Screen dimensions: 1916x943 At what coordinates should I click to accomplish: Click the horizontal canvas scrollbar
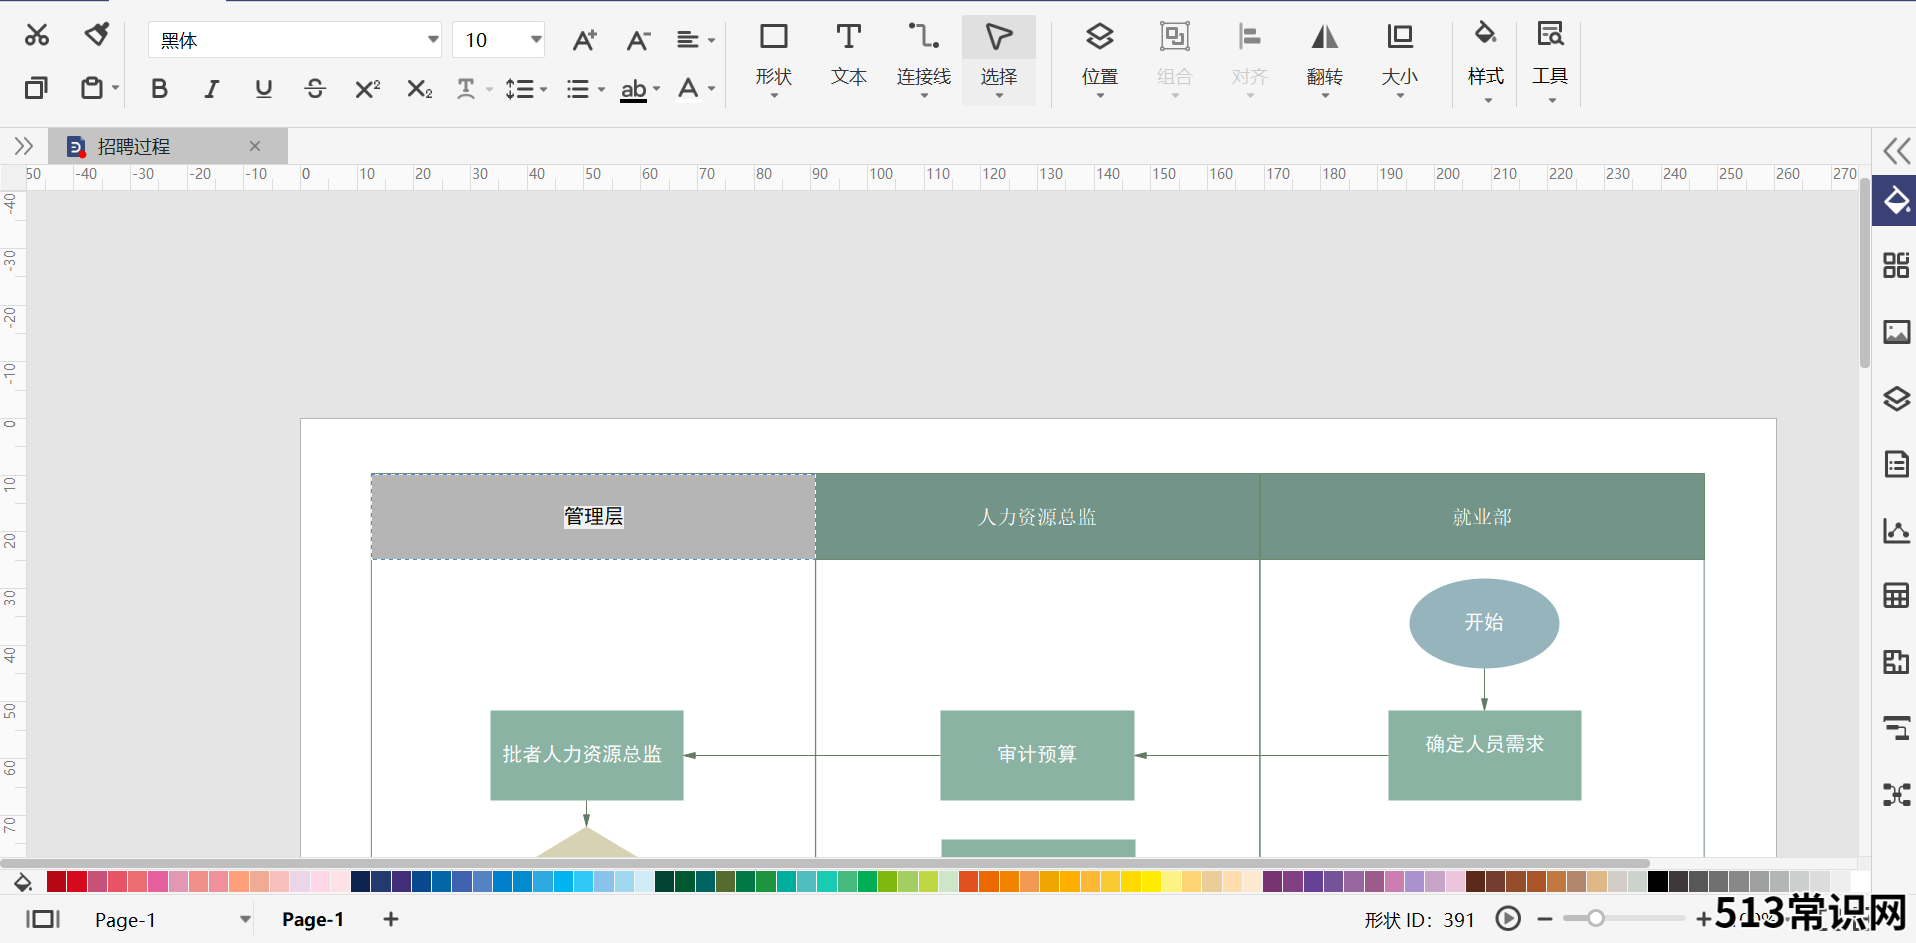(x=825, y=862)
